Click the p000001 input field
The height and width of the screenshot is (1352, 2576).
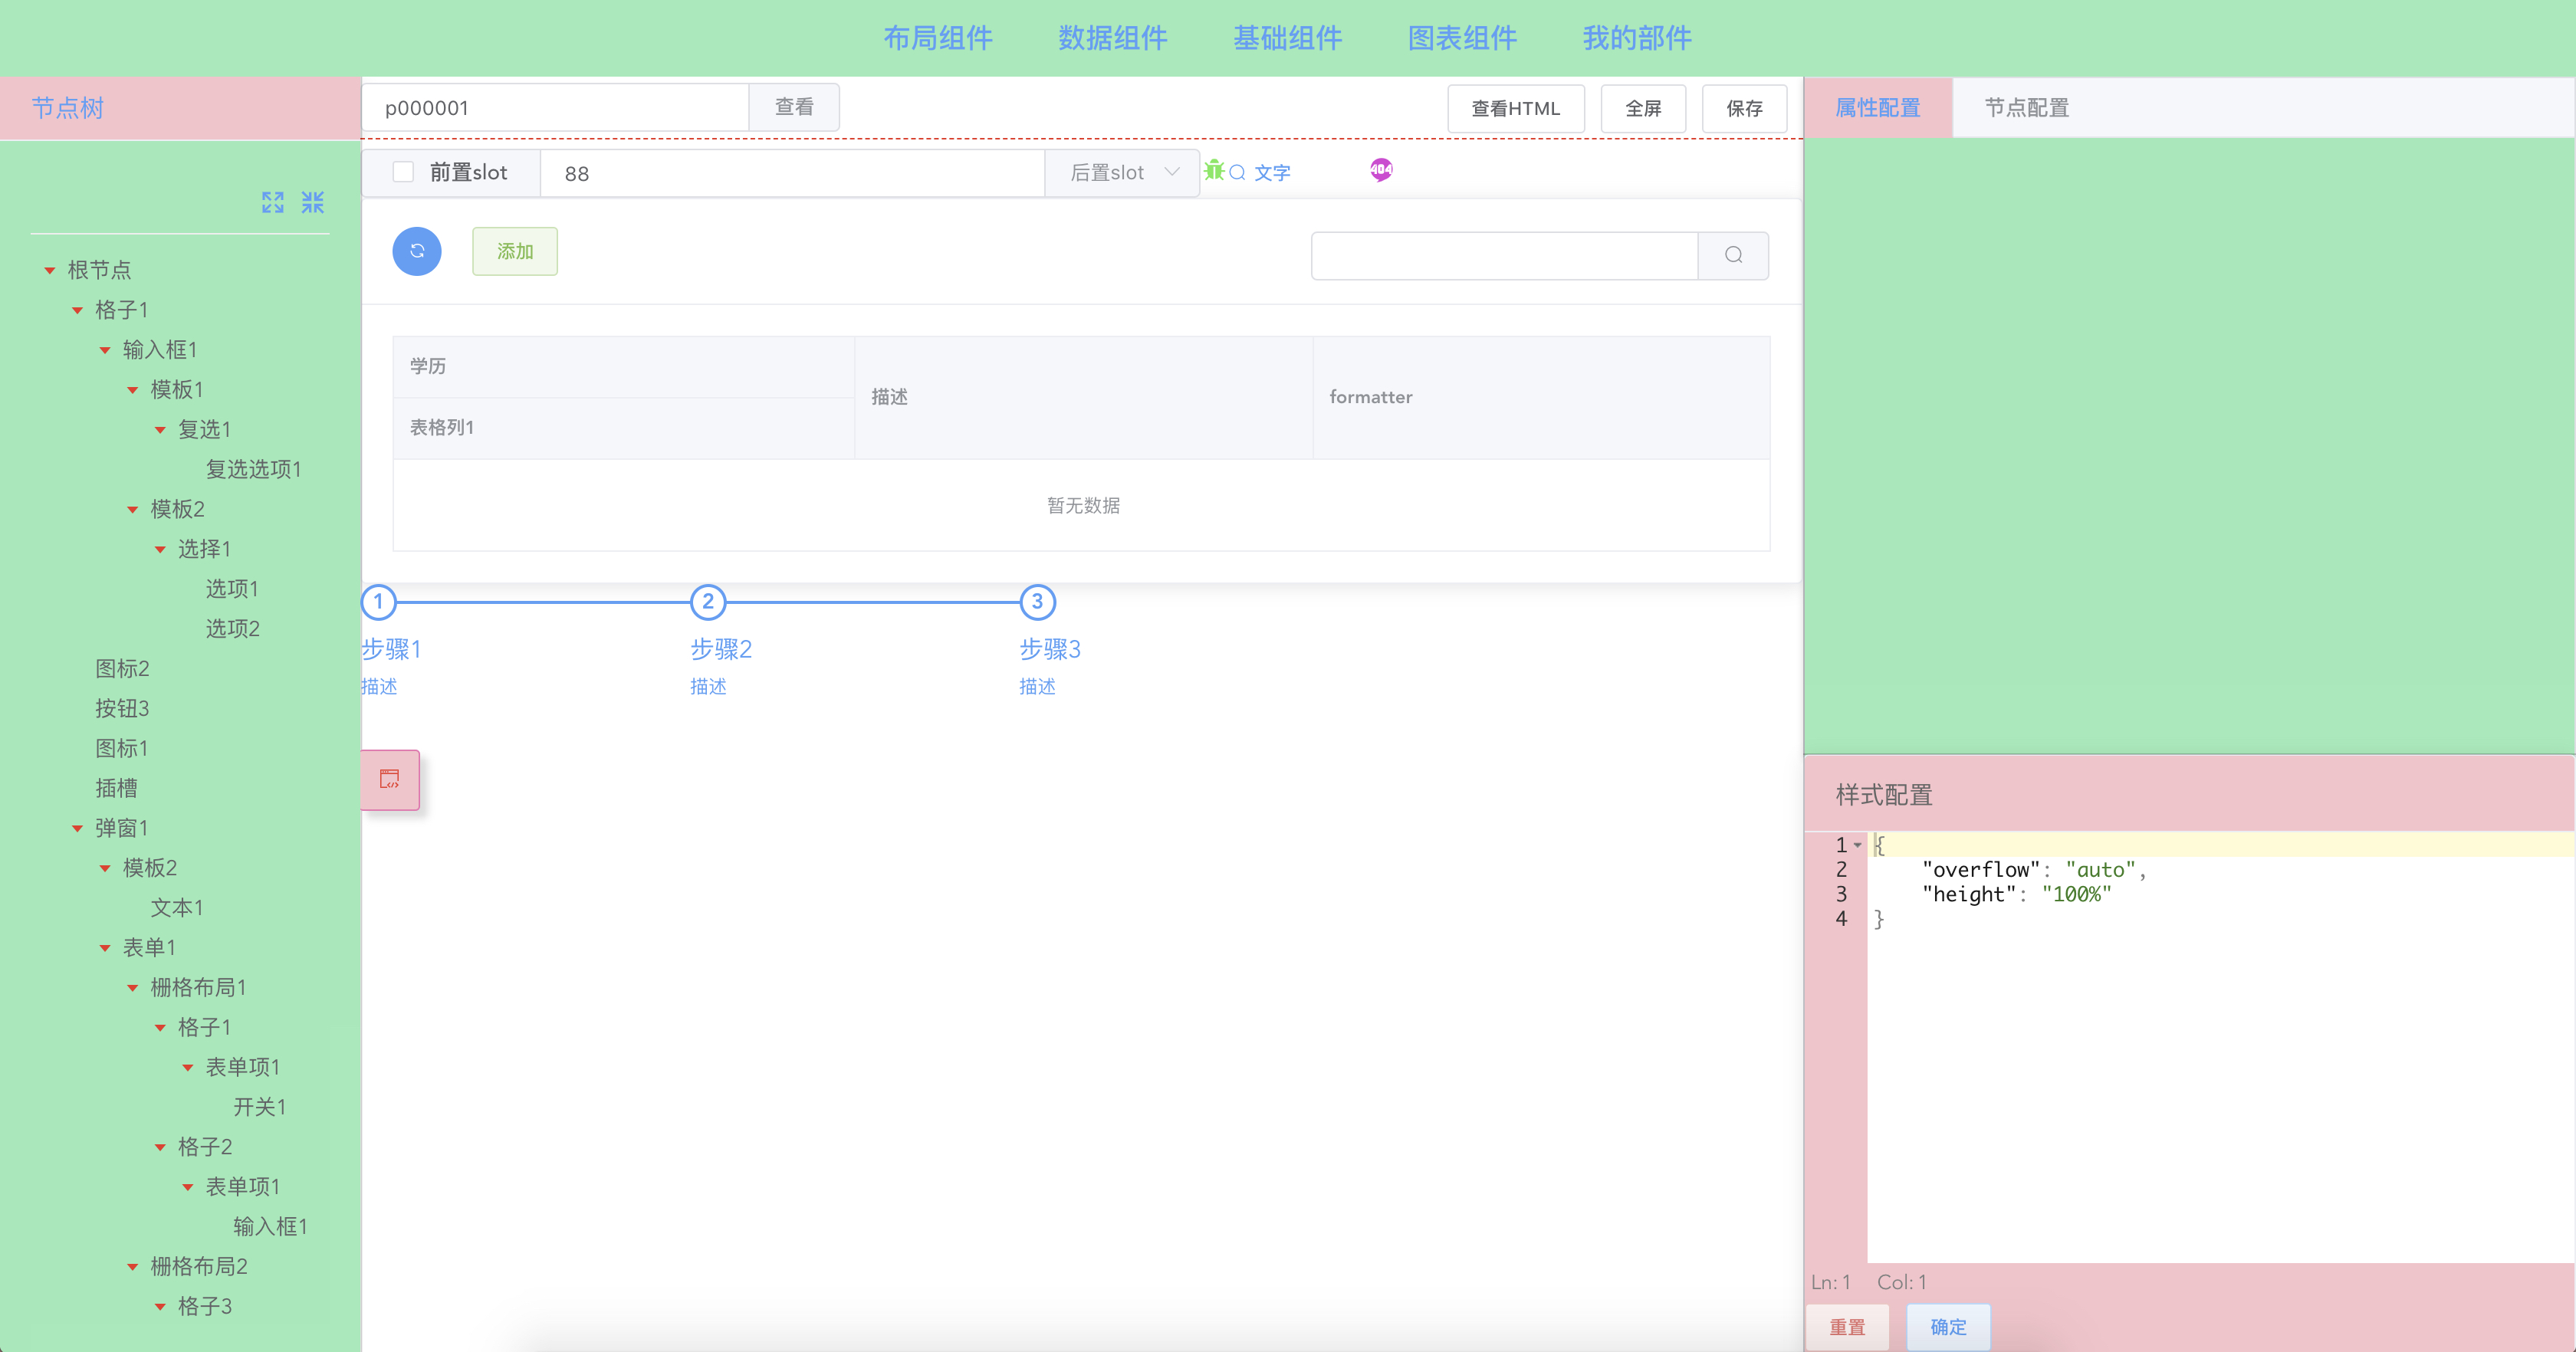pyautogui.click(x=555, y=107)
